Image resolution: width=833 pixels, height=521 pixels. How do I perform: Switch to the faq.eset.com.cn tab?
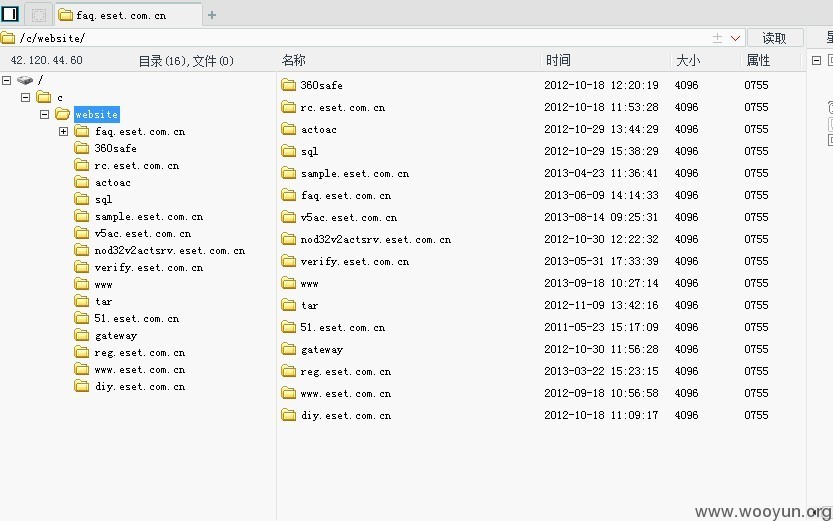128,15
